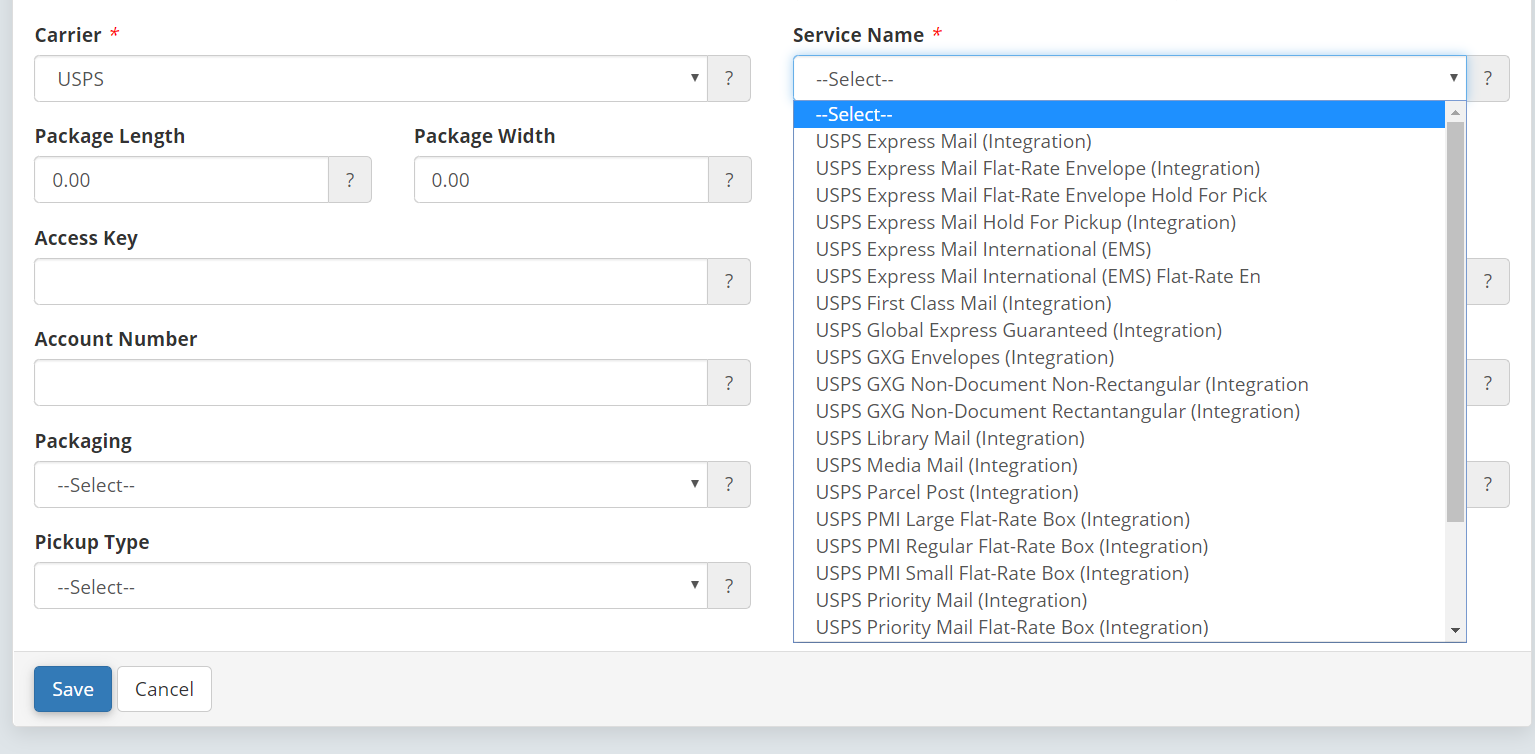Select USPS PMI Small Flat-Rate Box (Integration)
The height and width of the screenshot is (754, 1535).
click(1120, 573)
